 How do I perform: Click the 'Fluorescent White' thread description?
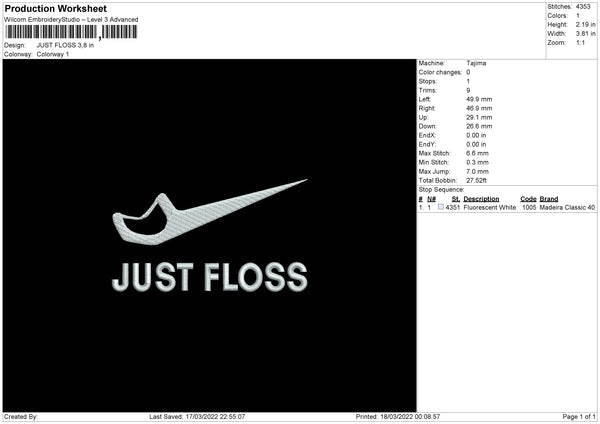489,207
